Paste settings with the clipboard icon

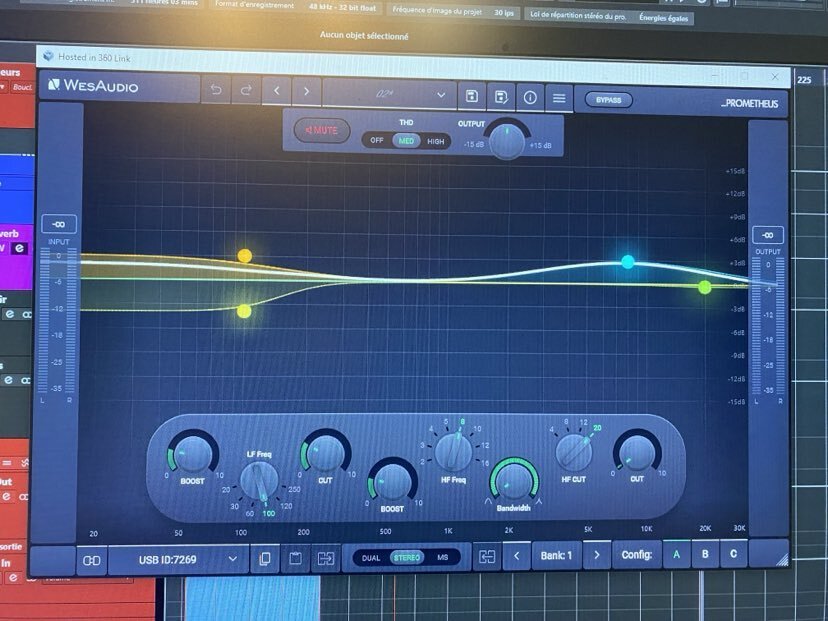[x=295, y=558]
